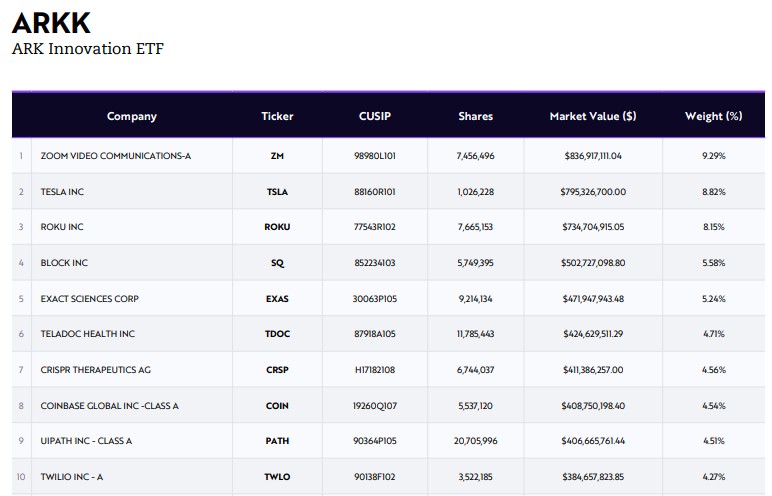Viewport: 772px width, 496px height.
Task: Click the Ticker column header
Action: [x=277, y=116]
